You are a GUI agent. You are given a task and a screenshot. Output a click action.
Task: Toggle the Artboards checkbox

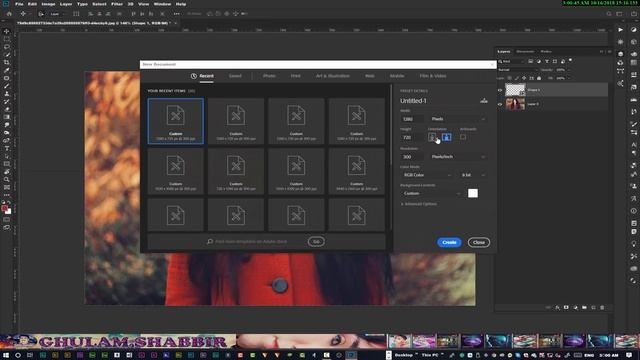463,137
